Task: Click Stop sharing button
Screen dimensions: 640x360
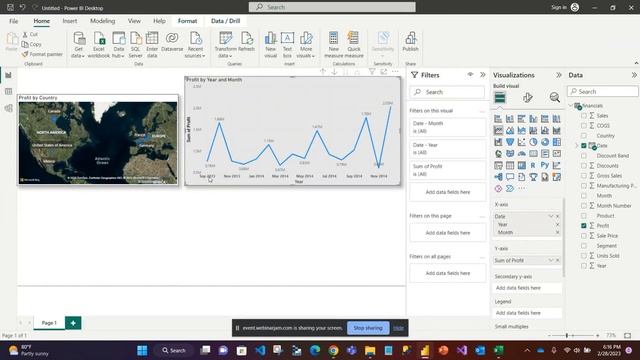Action: point(368,328)
